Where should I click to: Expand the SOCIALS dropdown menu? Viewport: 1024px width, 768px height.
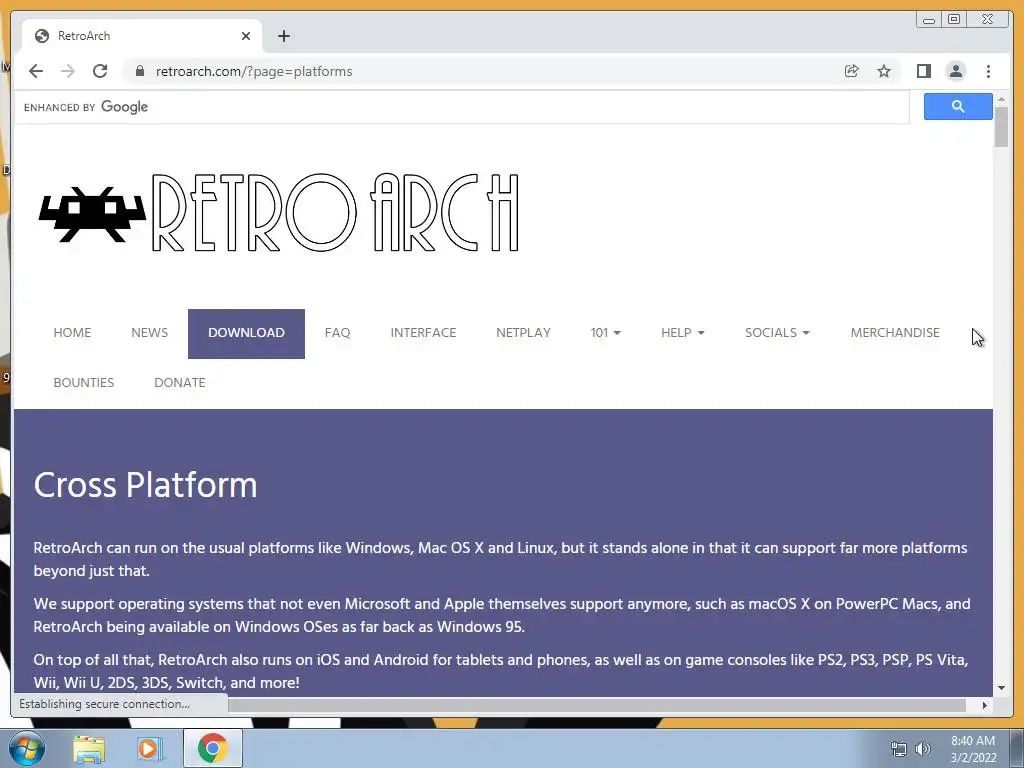pos(777,332)
